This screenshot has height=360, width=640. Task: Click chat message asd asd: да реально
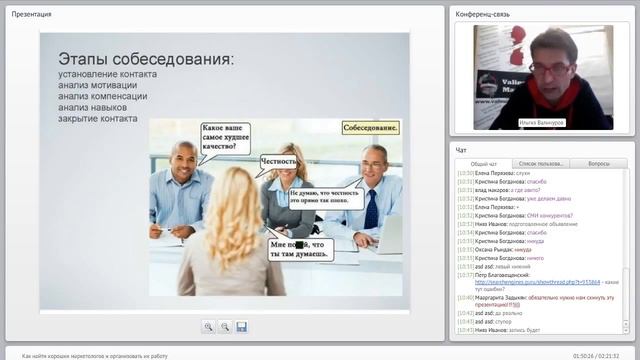click(x=490, y=313)
